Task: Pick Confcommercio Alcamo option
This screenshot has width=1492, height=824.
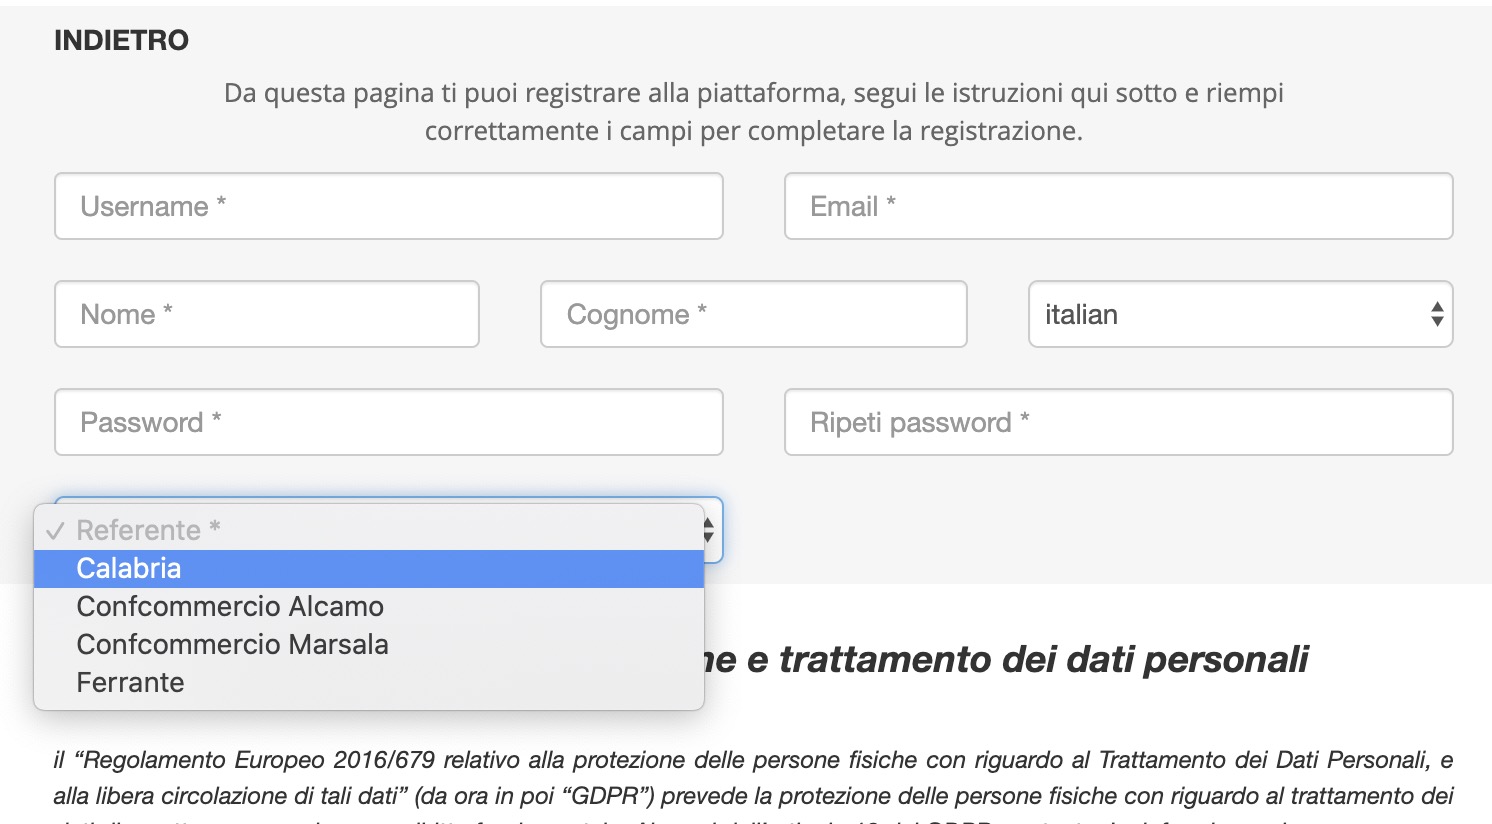Action: pos(230,606)
